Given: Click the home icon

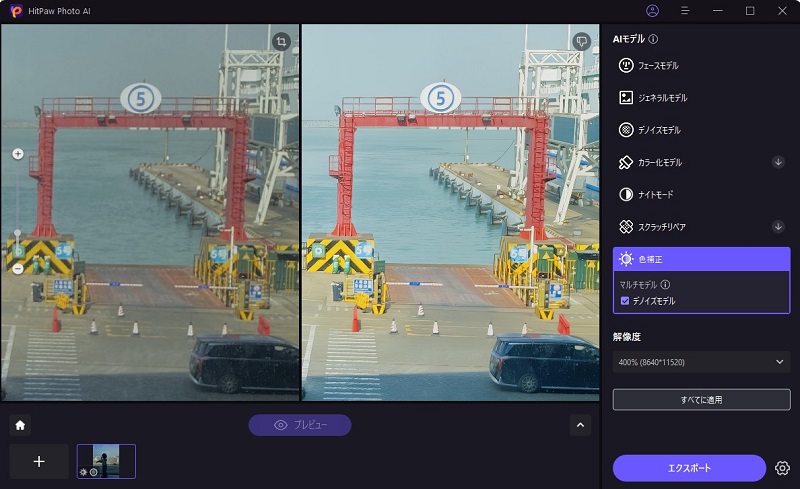Looking at the screenshot, I should click(20, 425).
